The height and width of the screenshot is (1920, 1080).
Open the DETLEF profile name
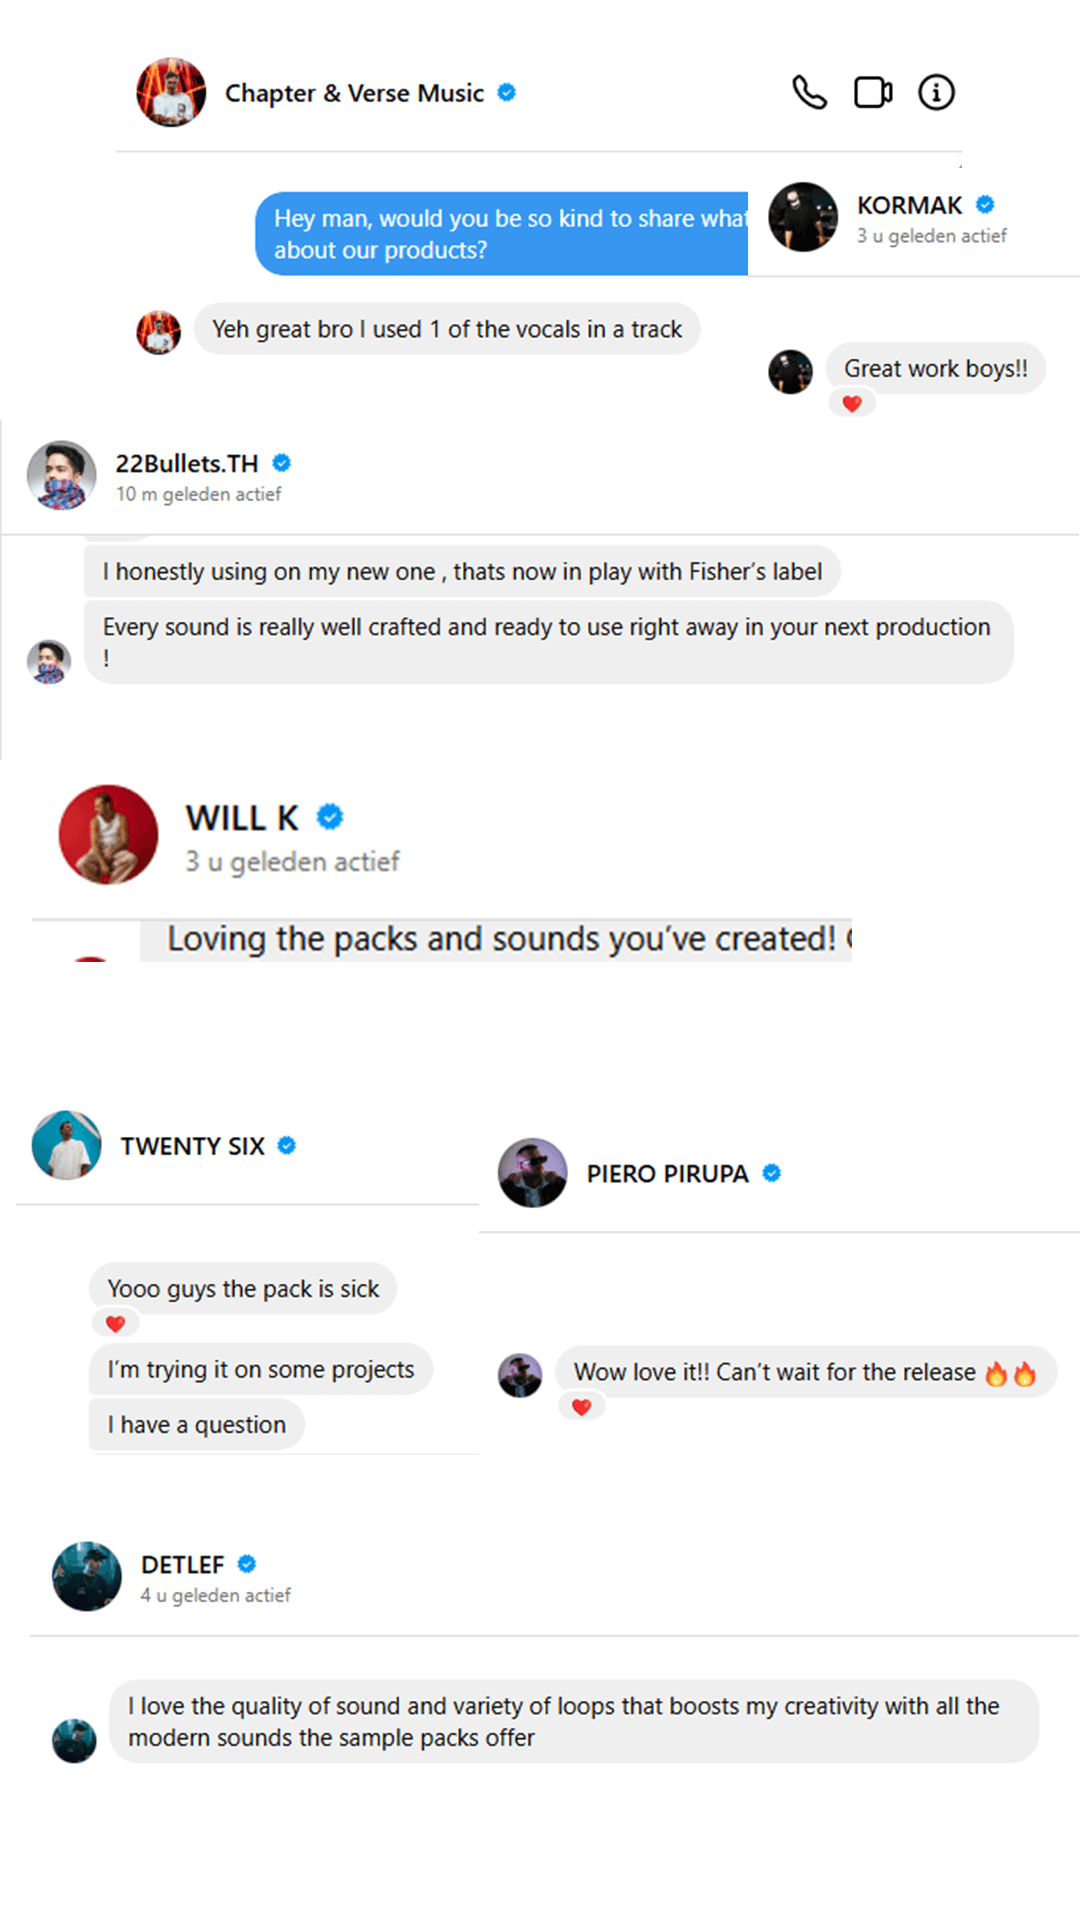click(x=183, y=1565)
